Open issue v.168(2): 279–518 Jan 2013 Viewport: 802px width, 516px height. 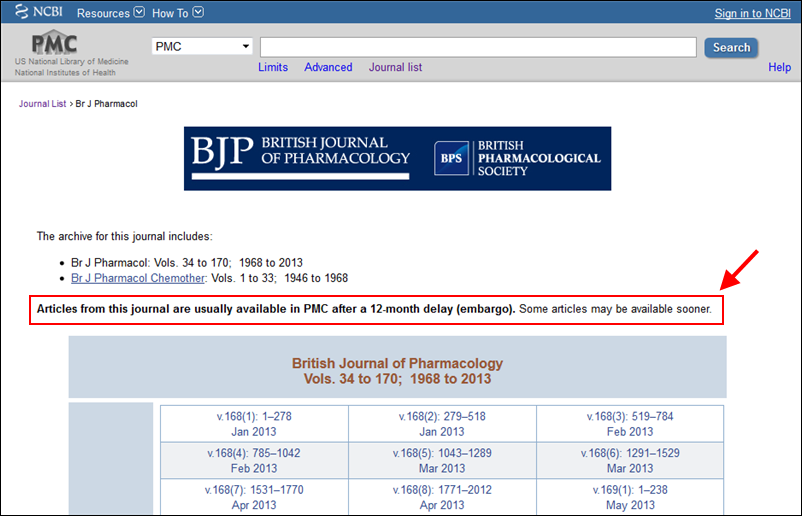click(442, 423)
